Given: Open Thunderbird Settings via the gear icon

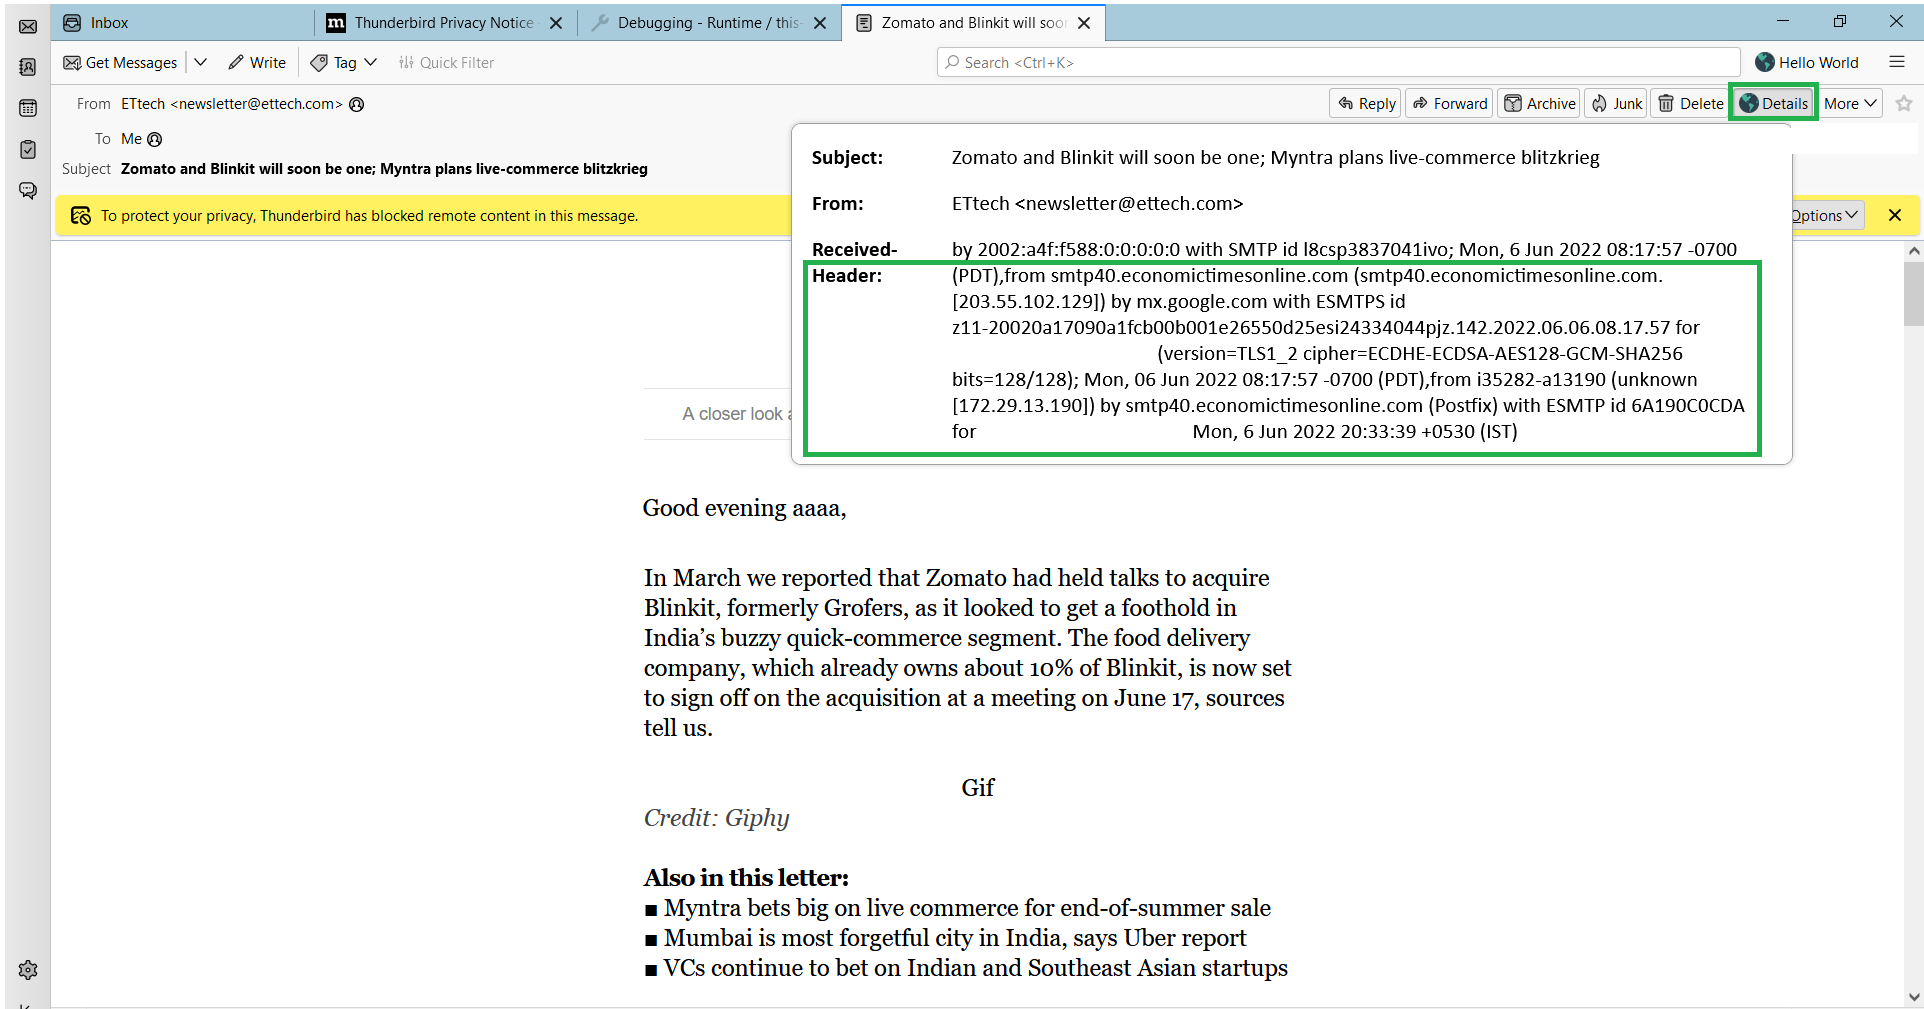Looking at the screenshot, I should pyautogui.click(x=28, y=969).
